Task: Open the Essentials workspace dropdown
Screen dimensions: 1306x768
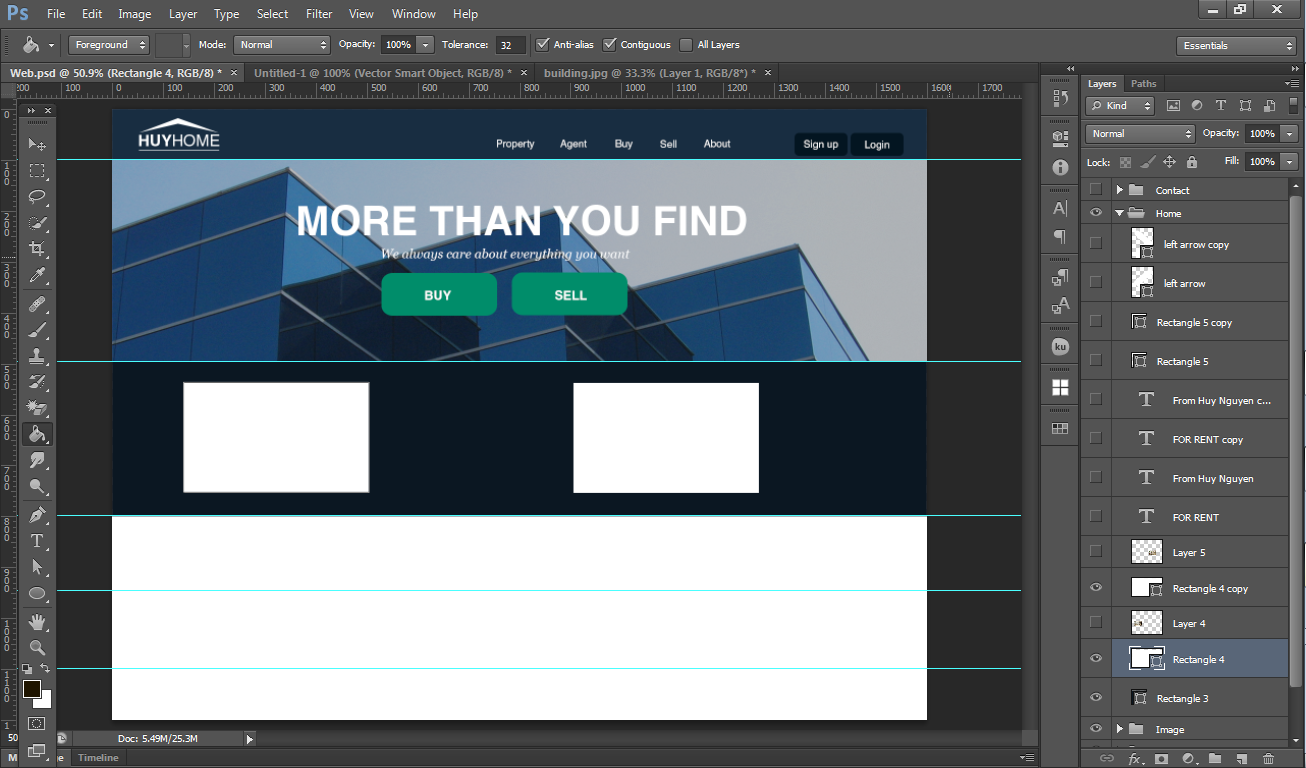Action: [1236, 46]
